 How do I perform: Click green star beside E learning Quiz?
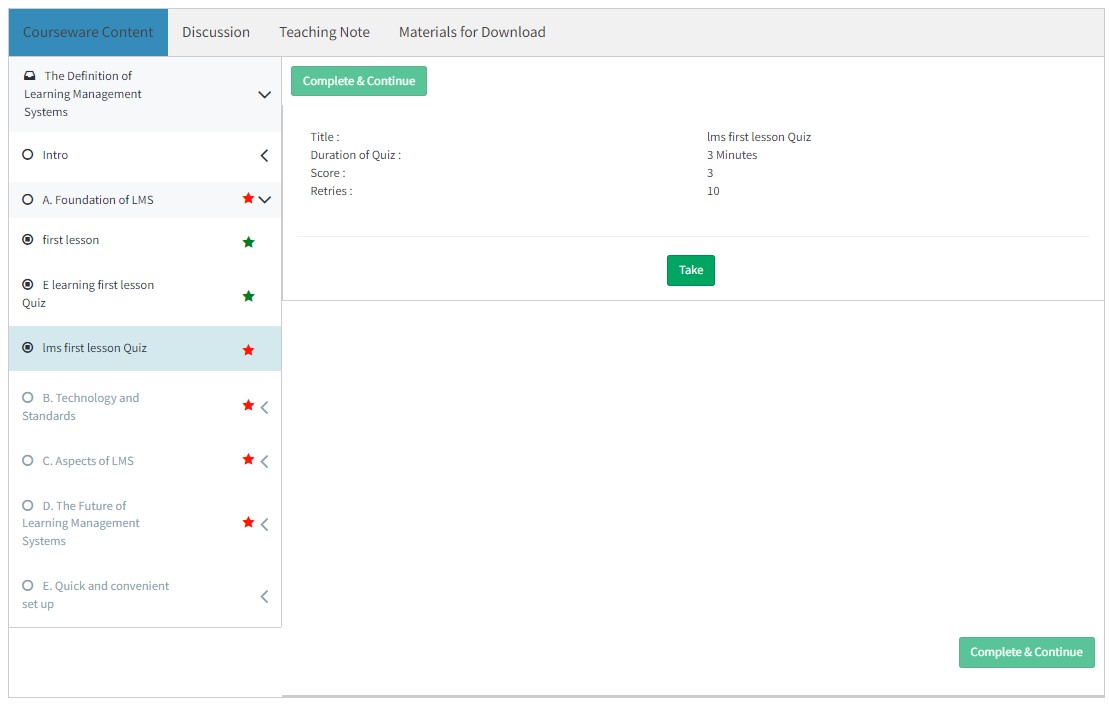pyautogui.click(x=249, y=296)
